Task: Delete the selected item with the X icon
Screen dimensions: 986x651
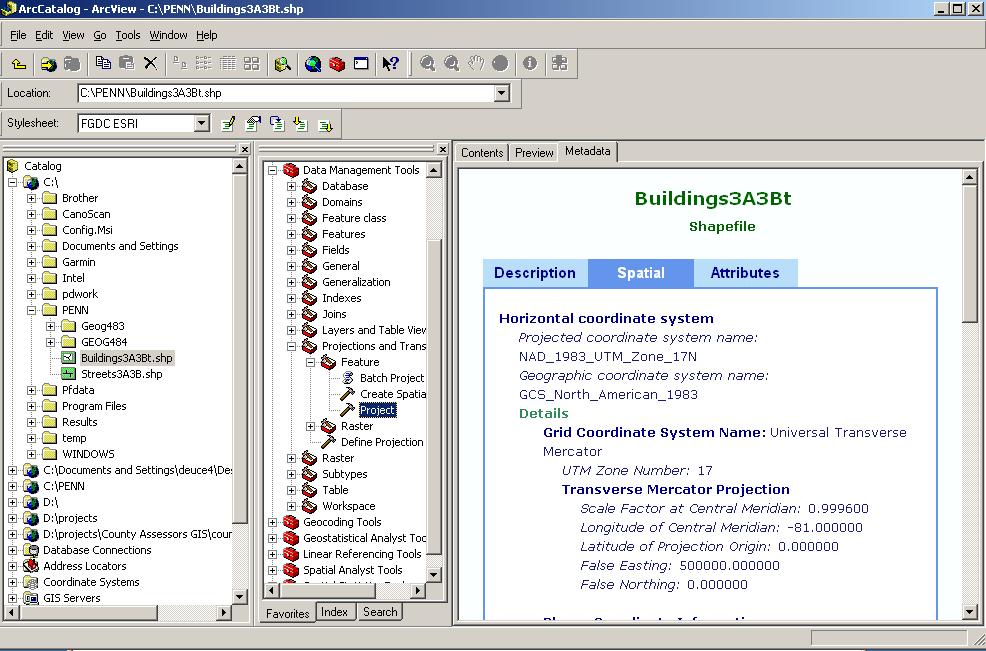Action: point(150,63)
